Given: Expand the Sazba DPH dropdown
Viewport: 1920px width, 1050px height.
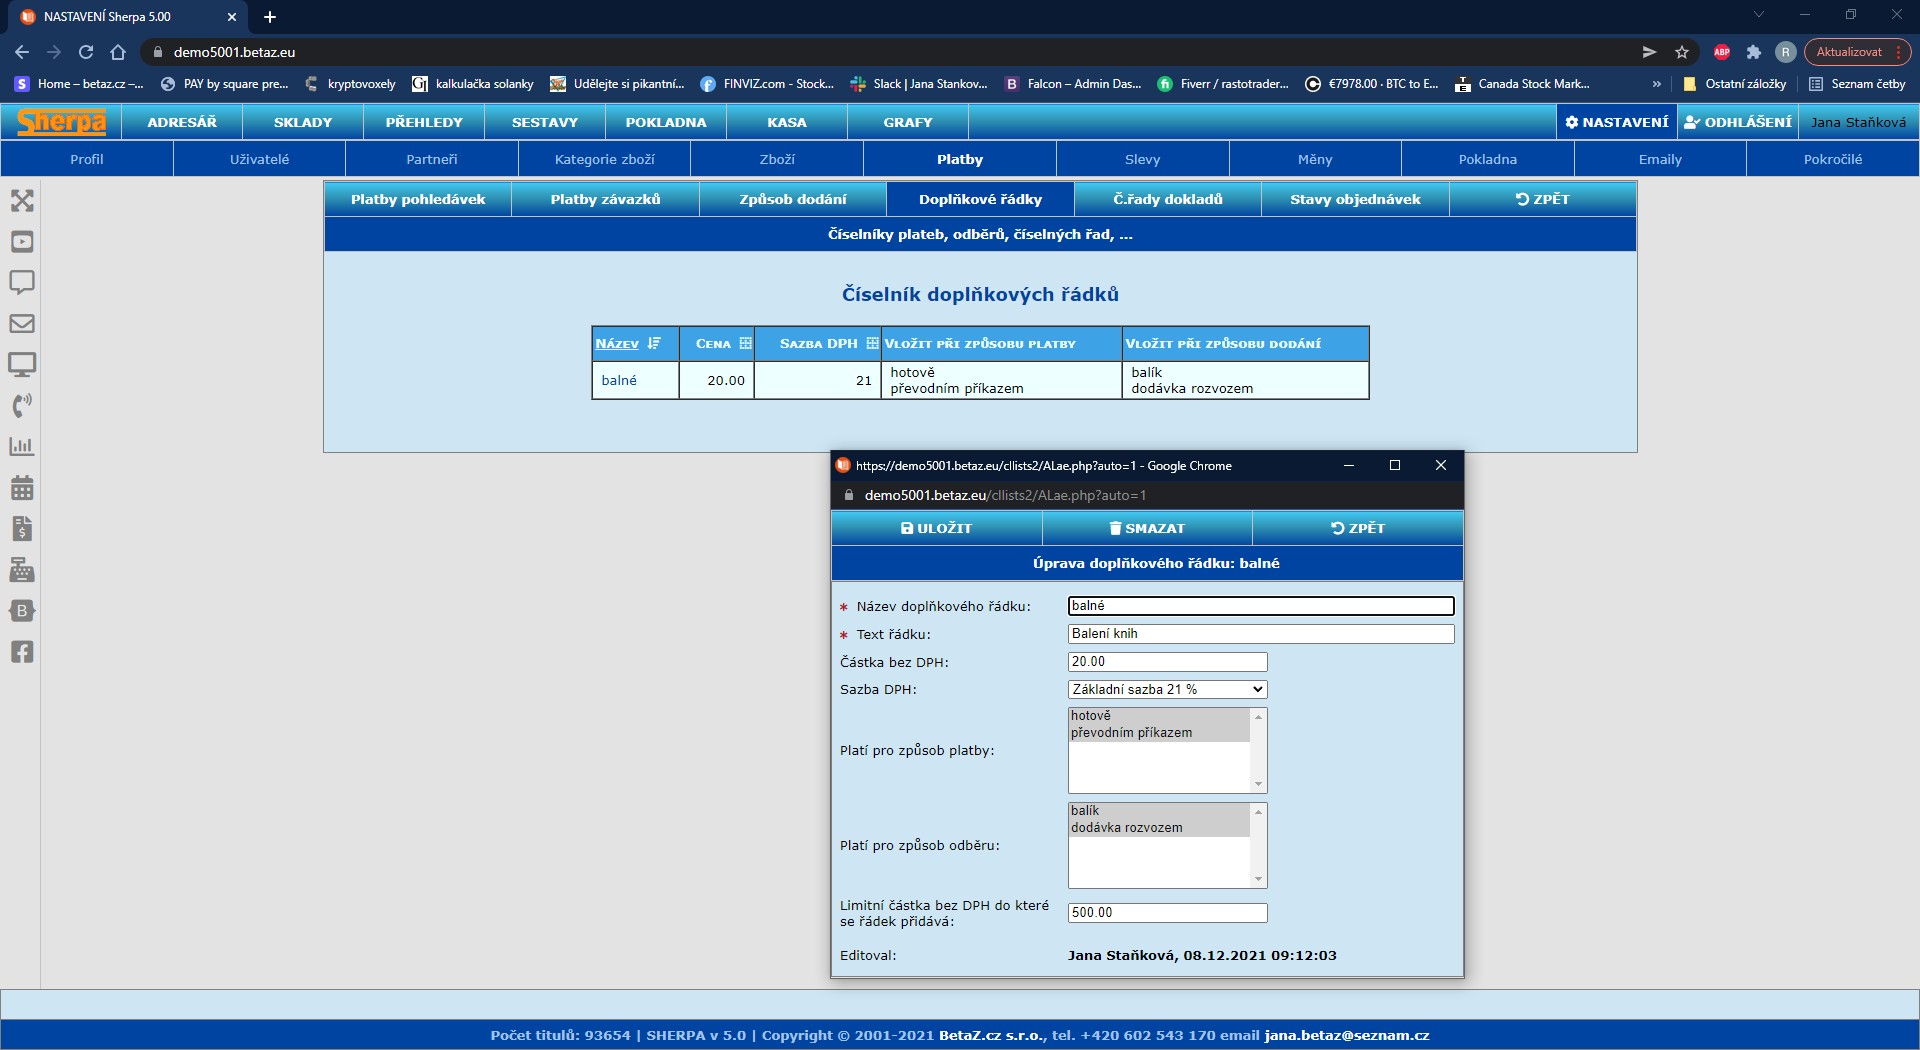Looking at the screenshot, I should point(1167,690).
